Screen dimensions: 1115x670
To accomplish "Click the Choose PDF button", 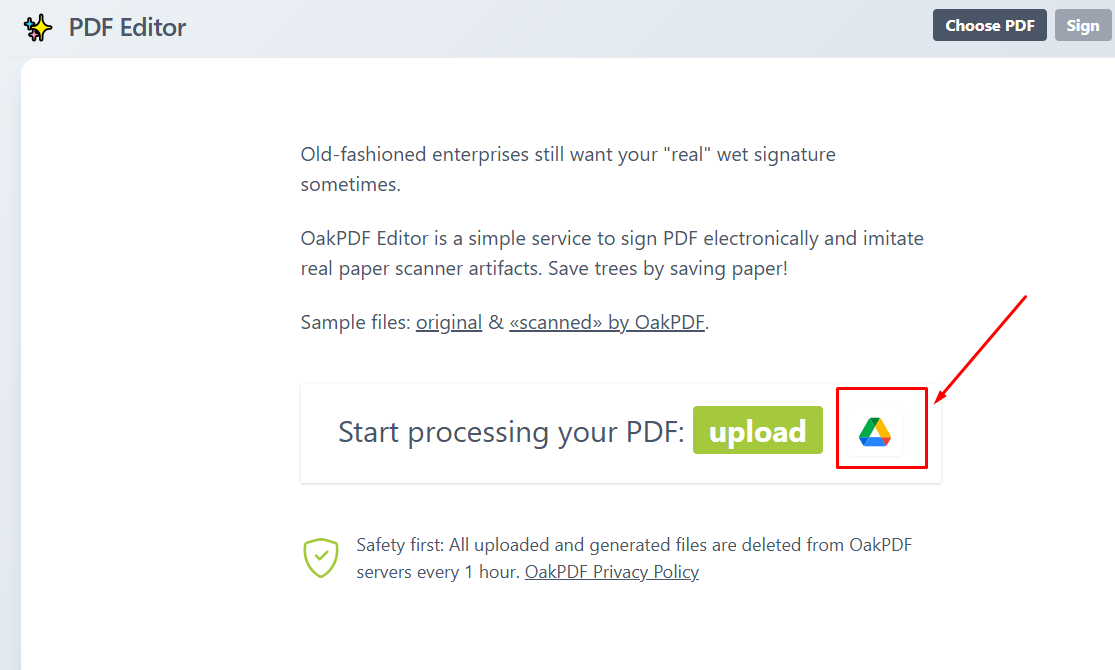I will pos(989,24).
